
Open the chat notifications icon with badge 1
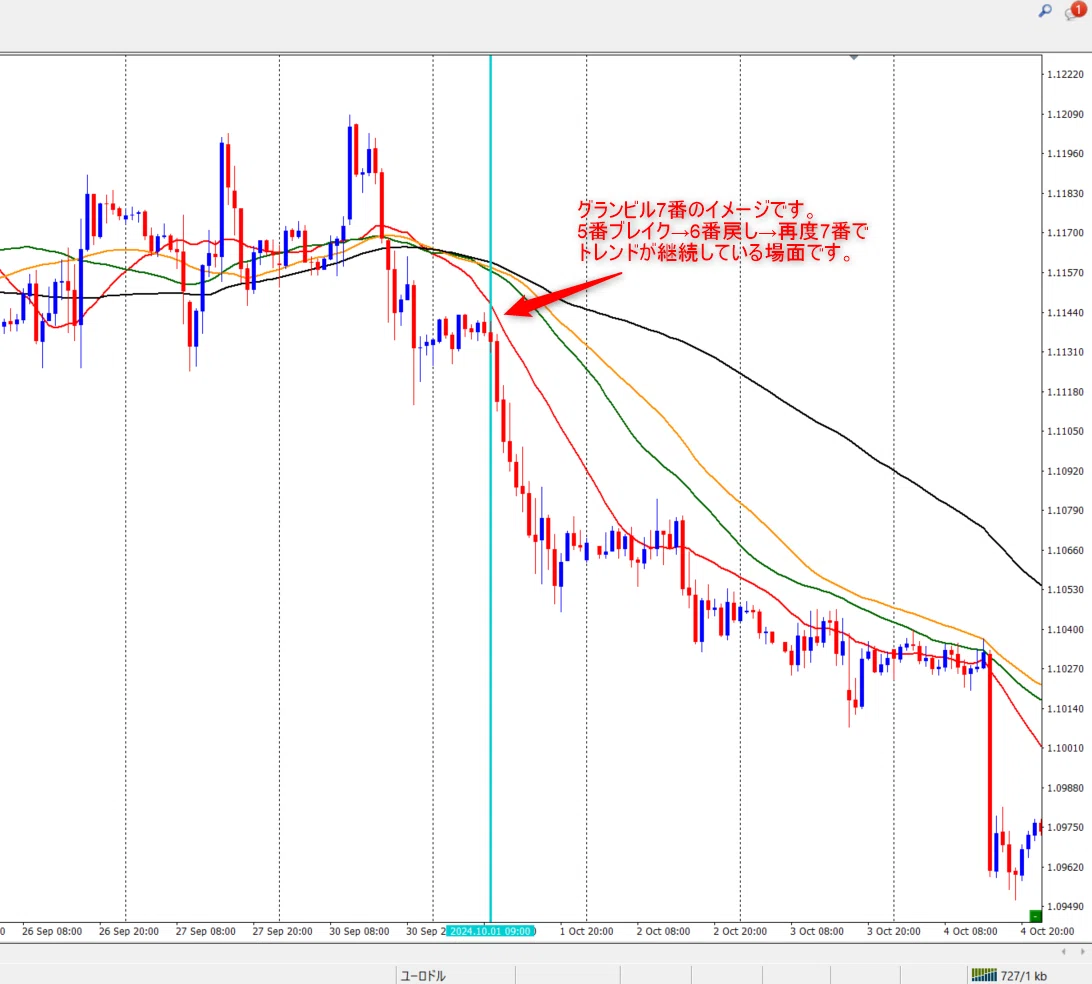point(1075,11)
